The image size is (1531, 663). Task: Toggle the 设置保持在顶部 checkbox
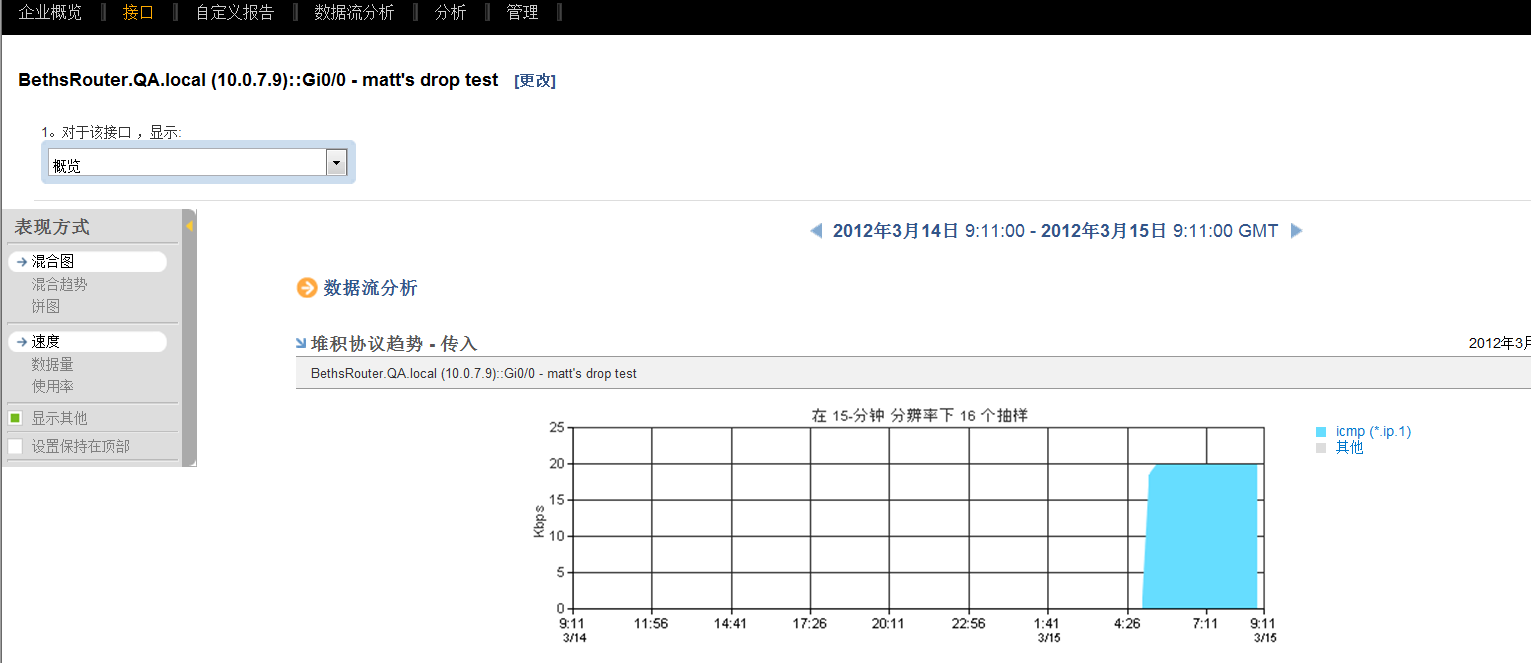click(x=15, y=446)
